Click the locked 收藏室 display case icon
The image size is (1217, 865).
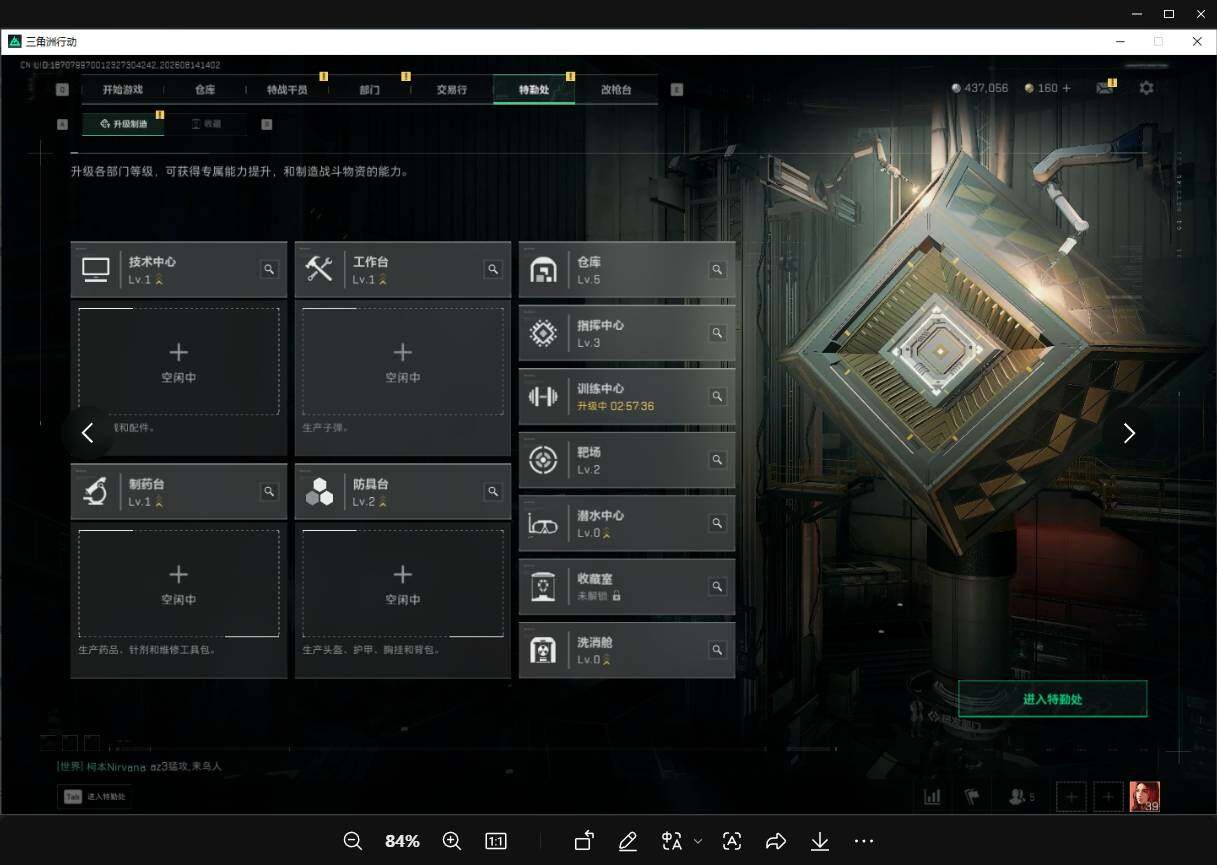pyautogui.click(x=543, y=587)
